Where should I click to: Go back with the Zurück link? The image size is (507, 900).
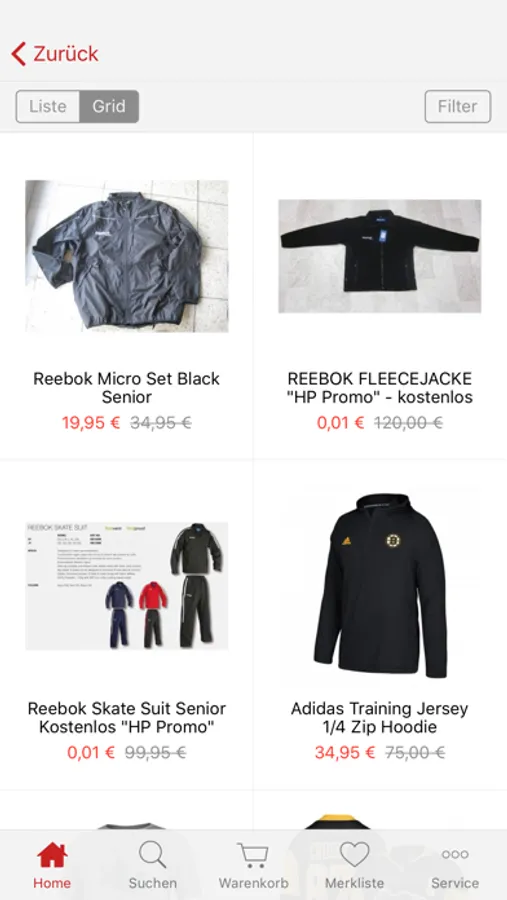pyautogui.click(x=66, y=54)
